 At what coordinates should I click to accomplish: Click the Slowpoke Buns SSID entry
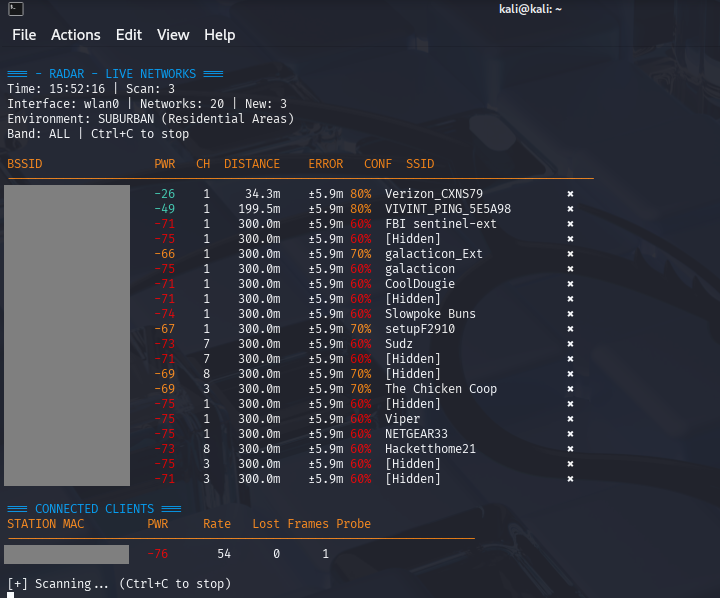tap(430, 314)
